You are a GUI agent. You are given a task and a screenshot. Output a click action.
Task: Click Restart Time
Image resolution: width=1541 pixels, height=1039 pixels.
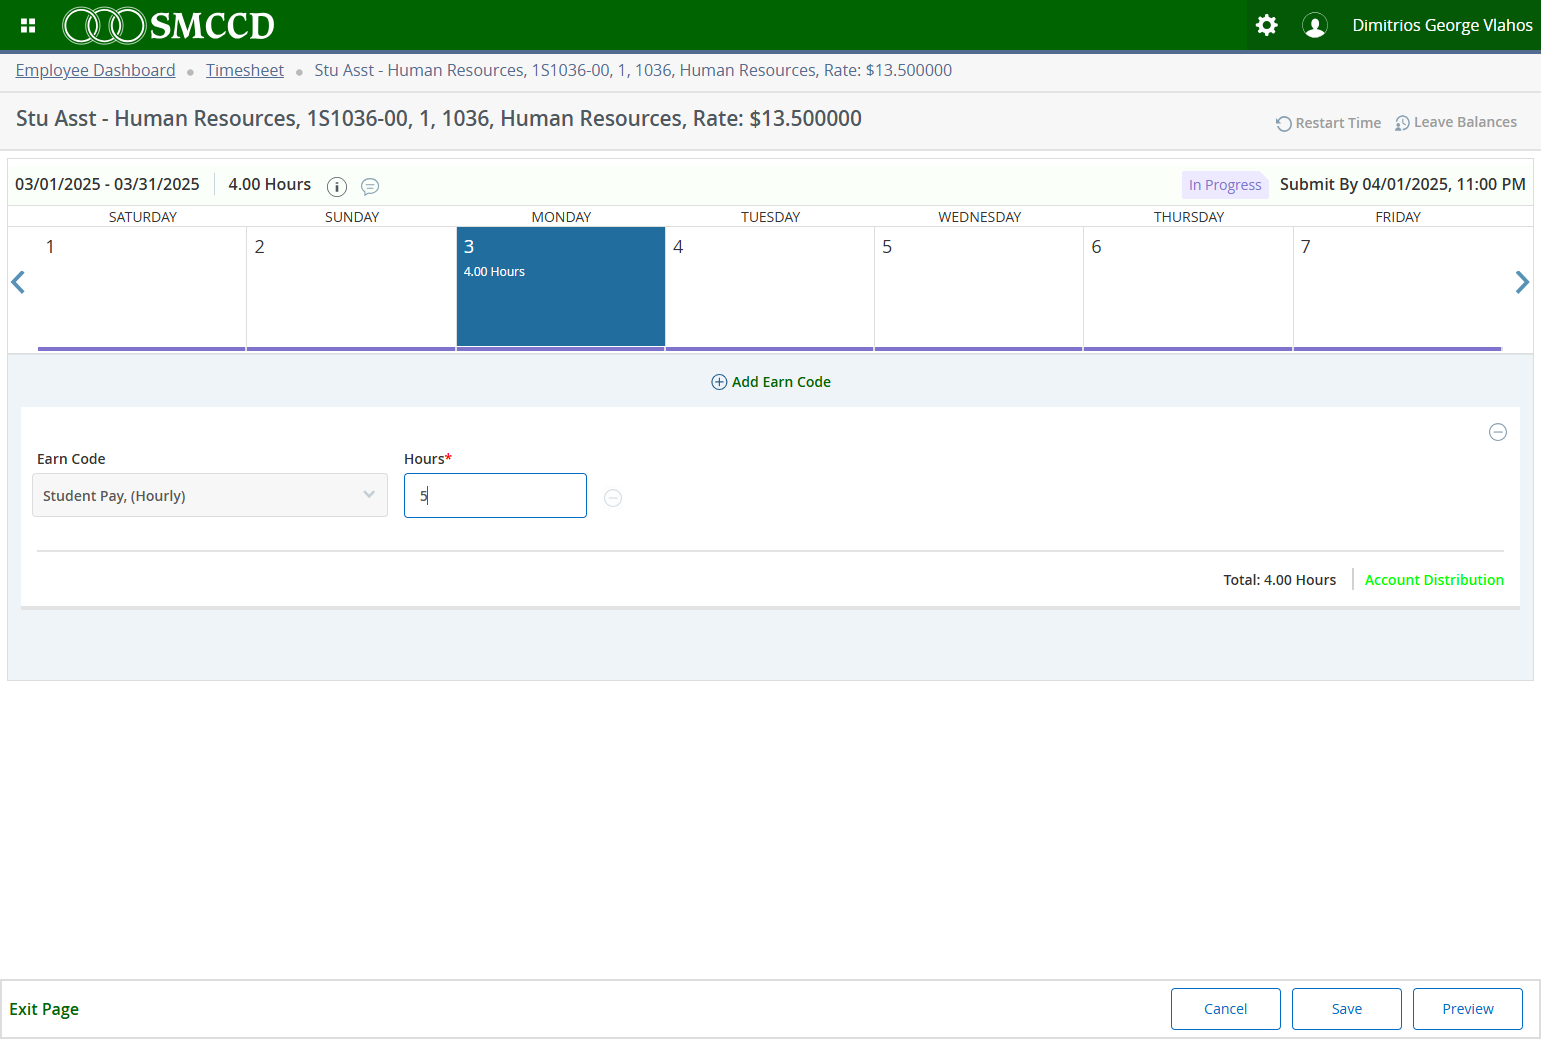click(x=1328, y=123)
